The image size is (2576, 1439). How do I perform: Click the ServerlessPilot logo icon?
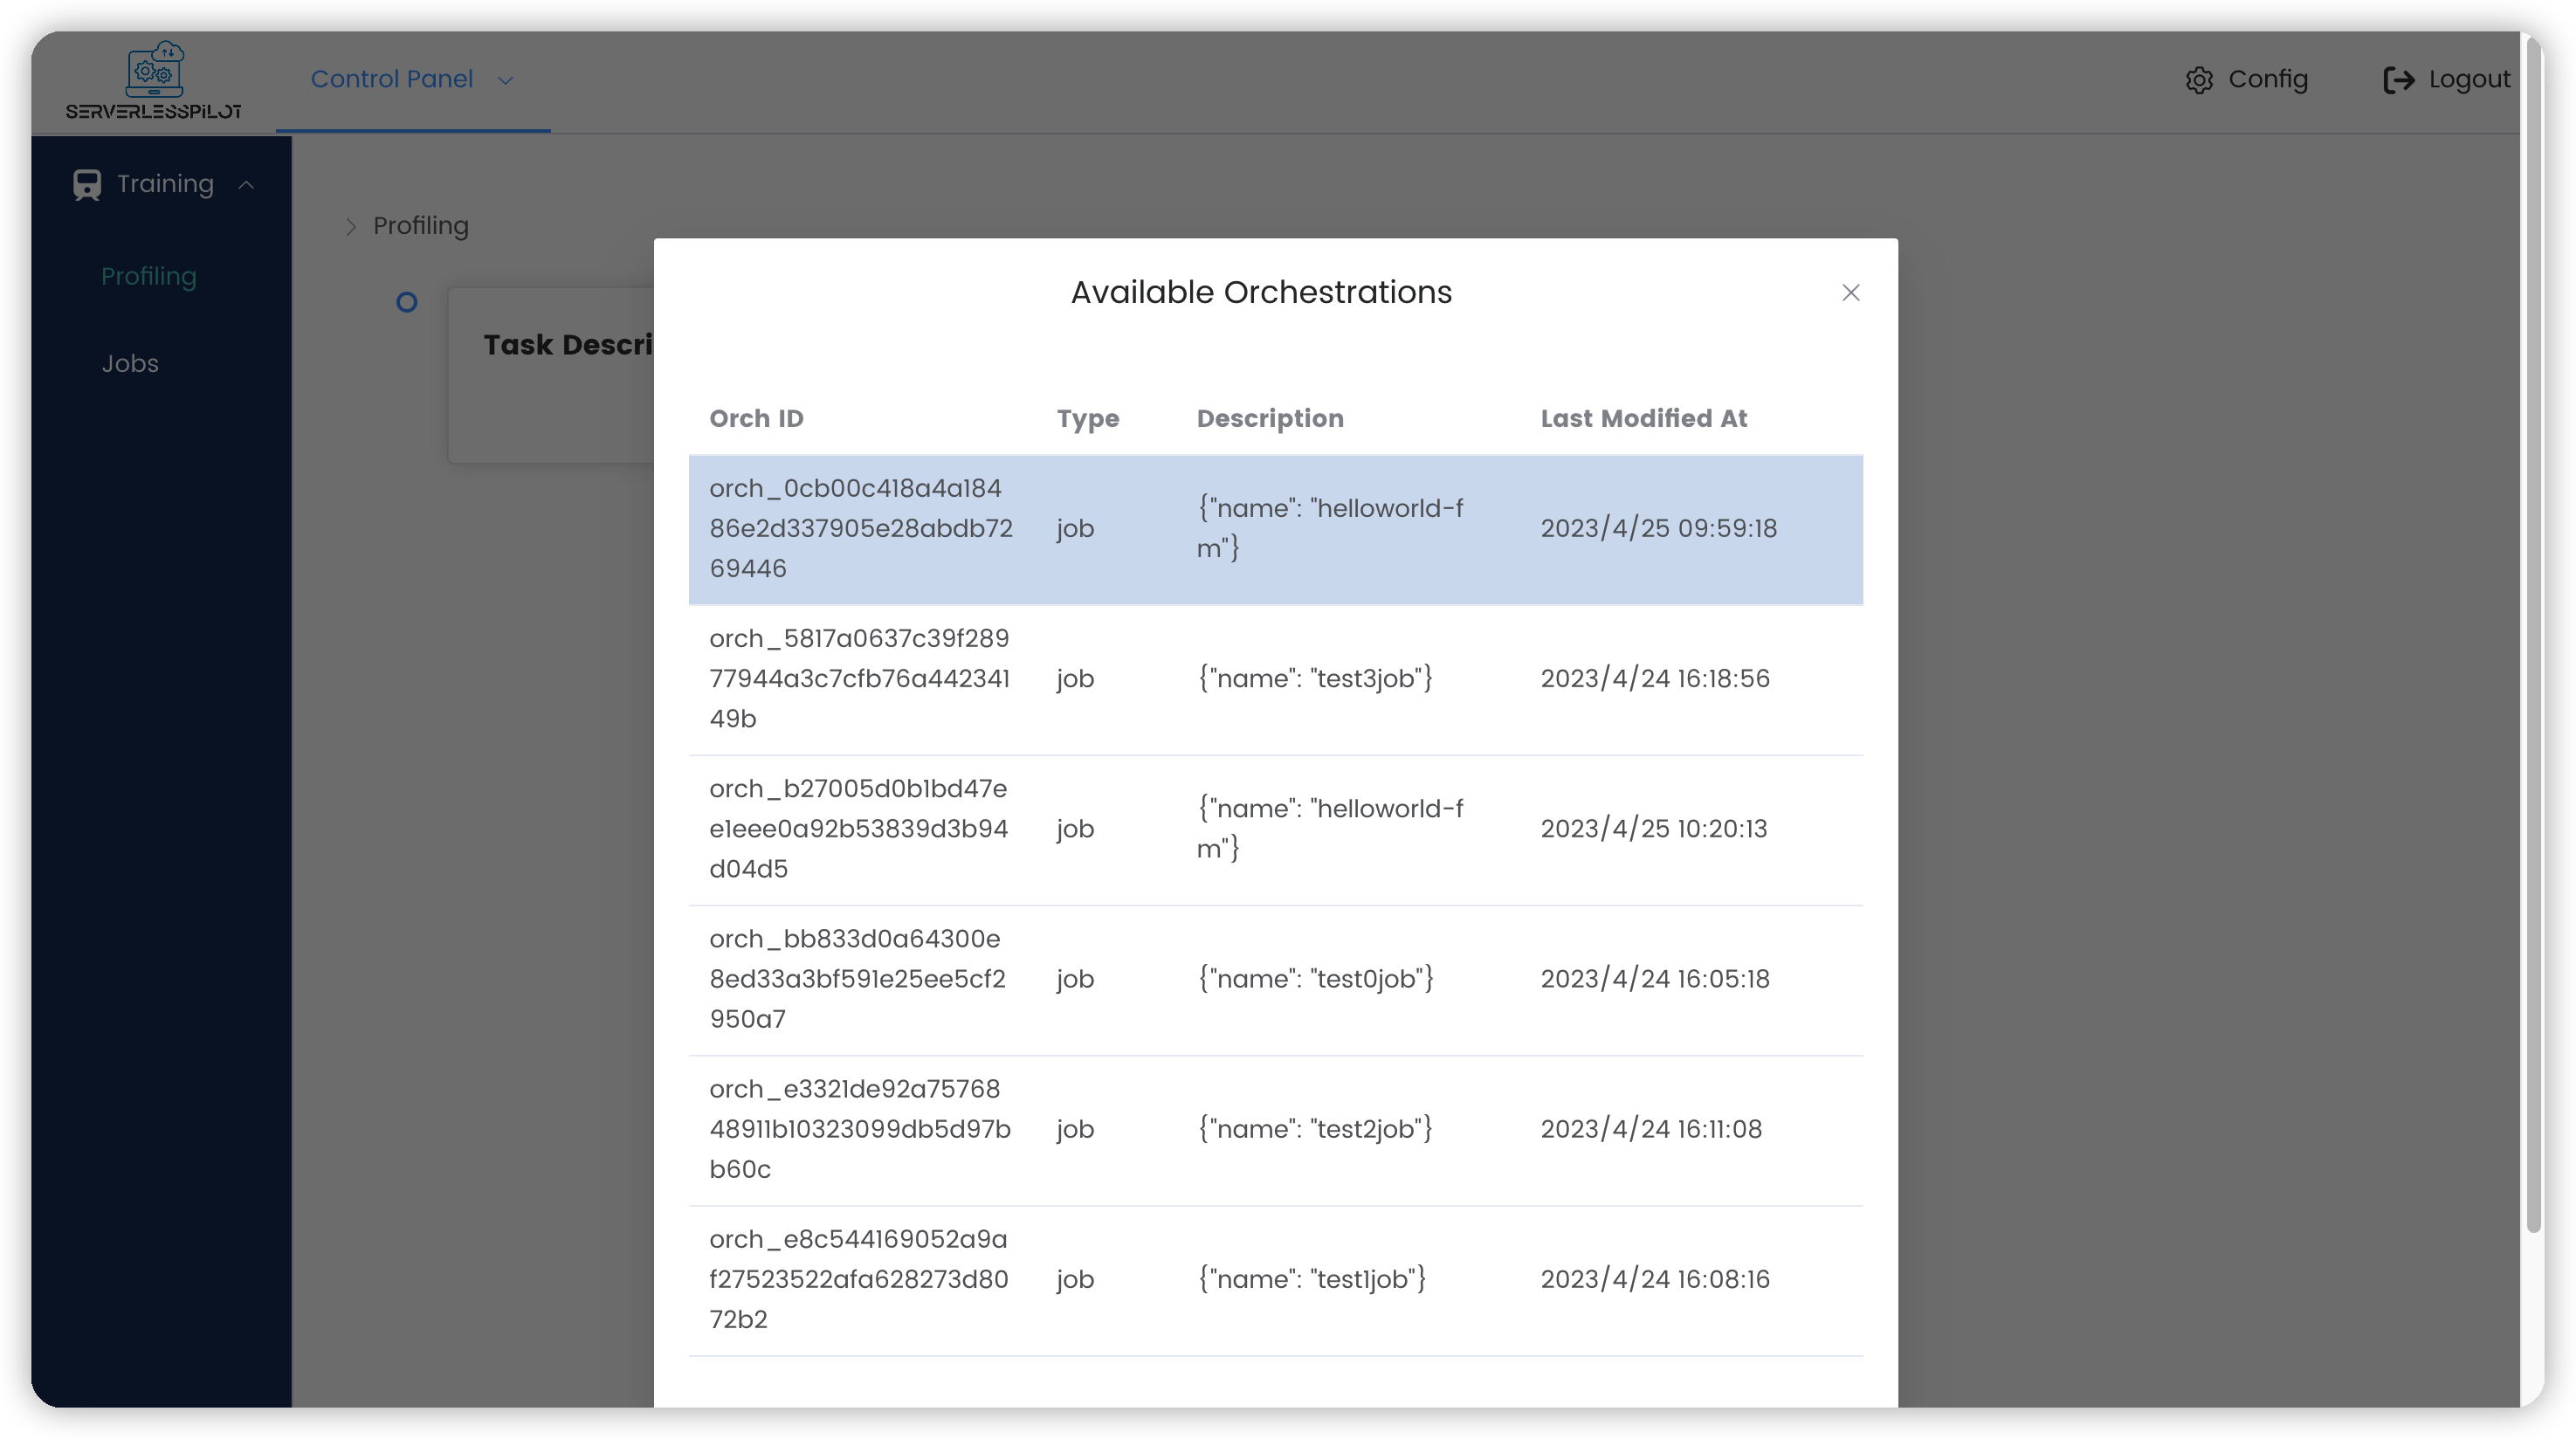(154, 70)
